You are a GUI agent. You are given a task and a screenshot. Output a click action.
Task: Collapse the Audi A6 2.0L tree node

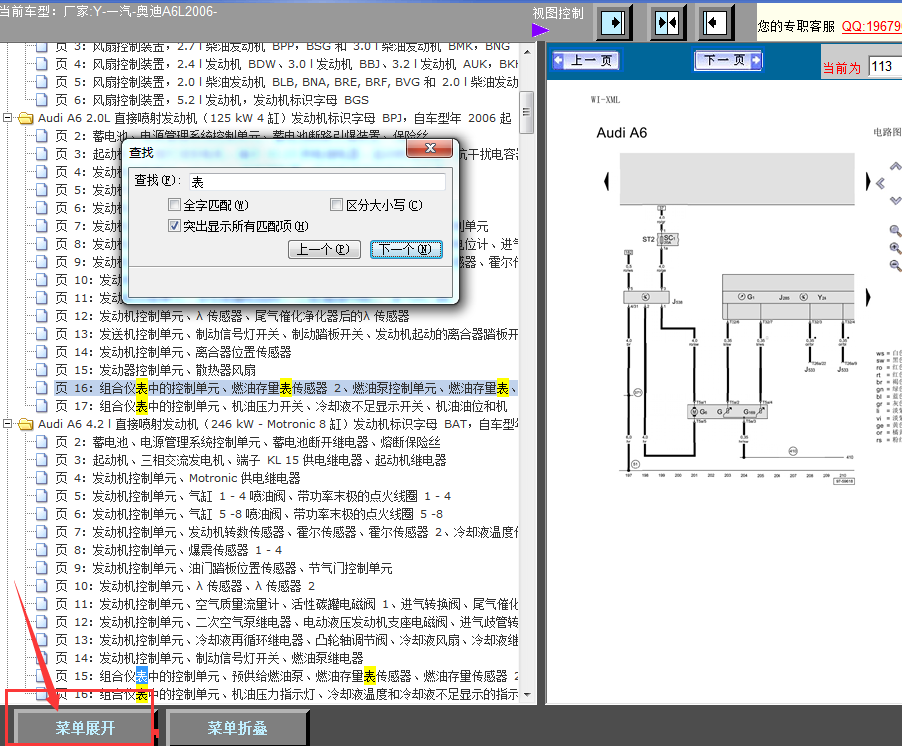coord(7,118)
